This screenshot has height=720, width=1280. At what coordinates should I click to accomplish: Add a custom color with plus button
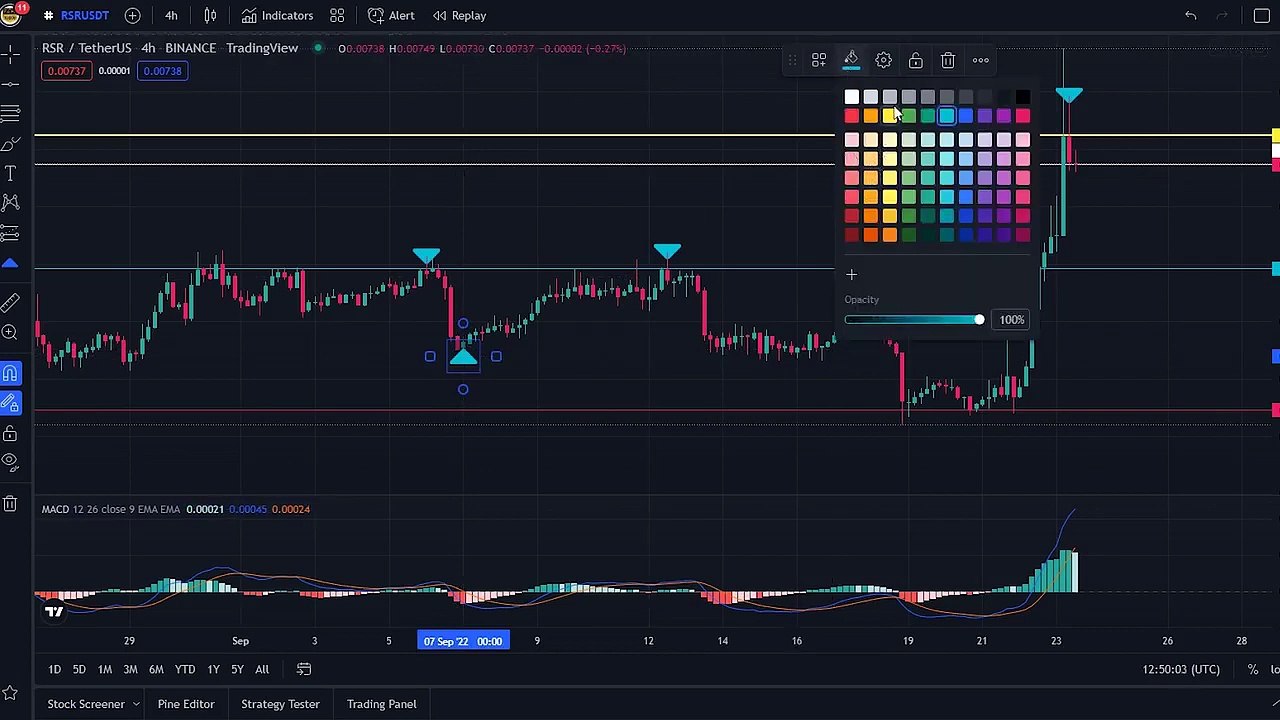(x=851, y=275)
